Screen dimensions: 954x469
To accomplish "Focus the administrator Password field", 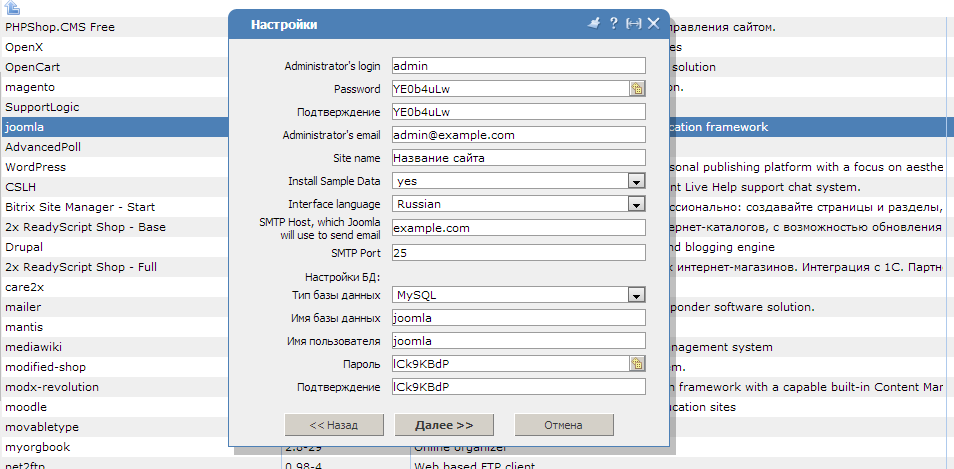I will pyautogui.click(x=510, y=89).
